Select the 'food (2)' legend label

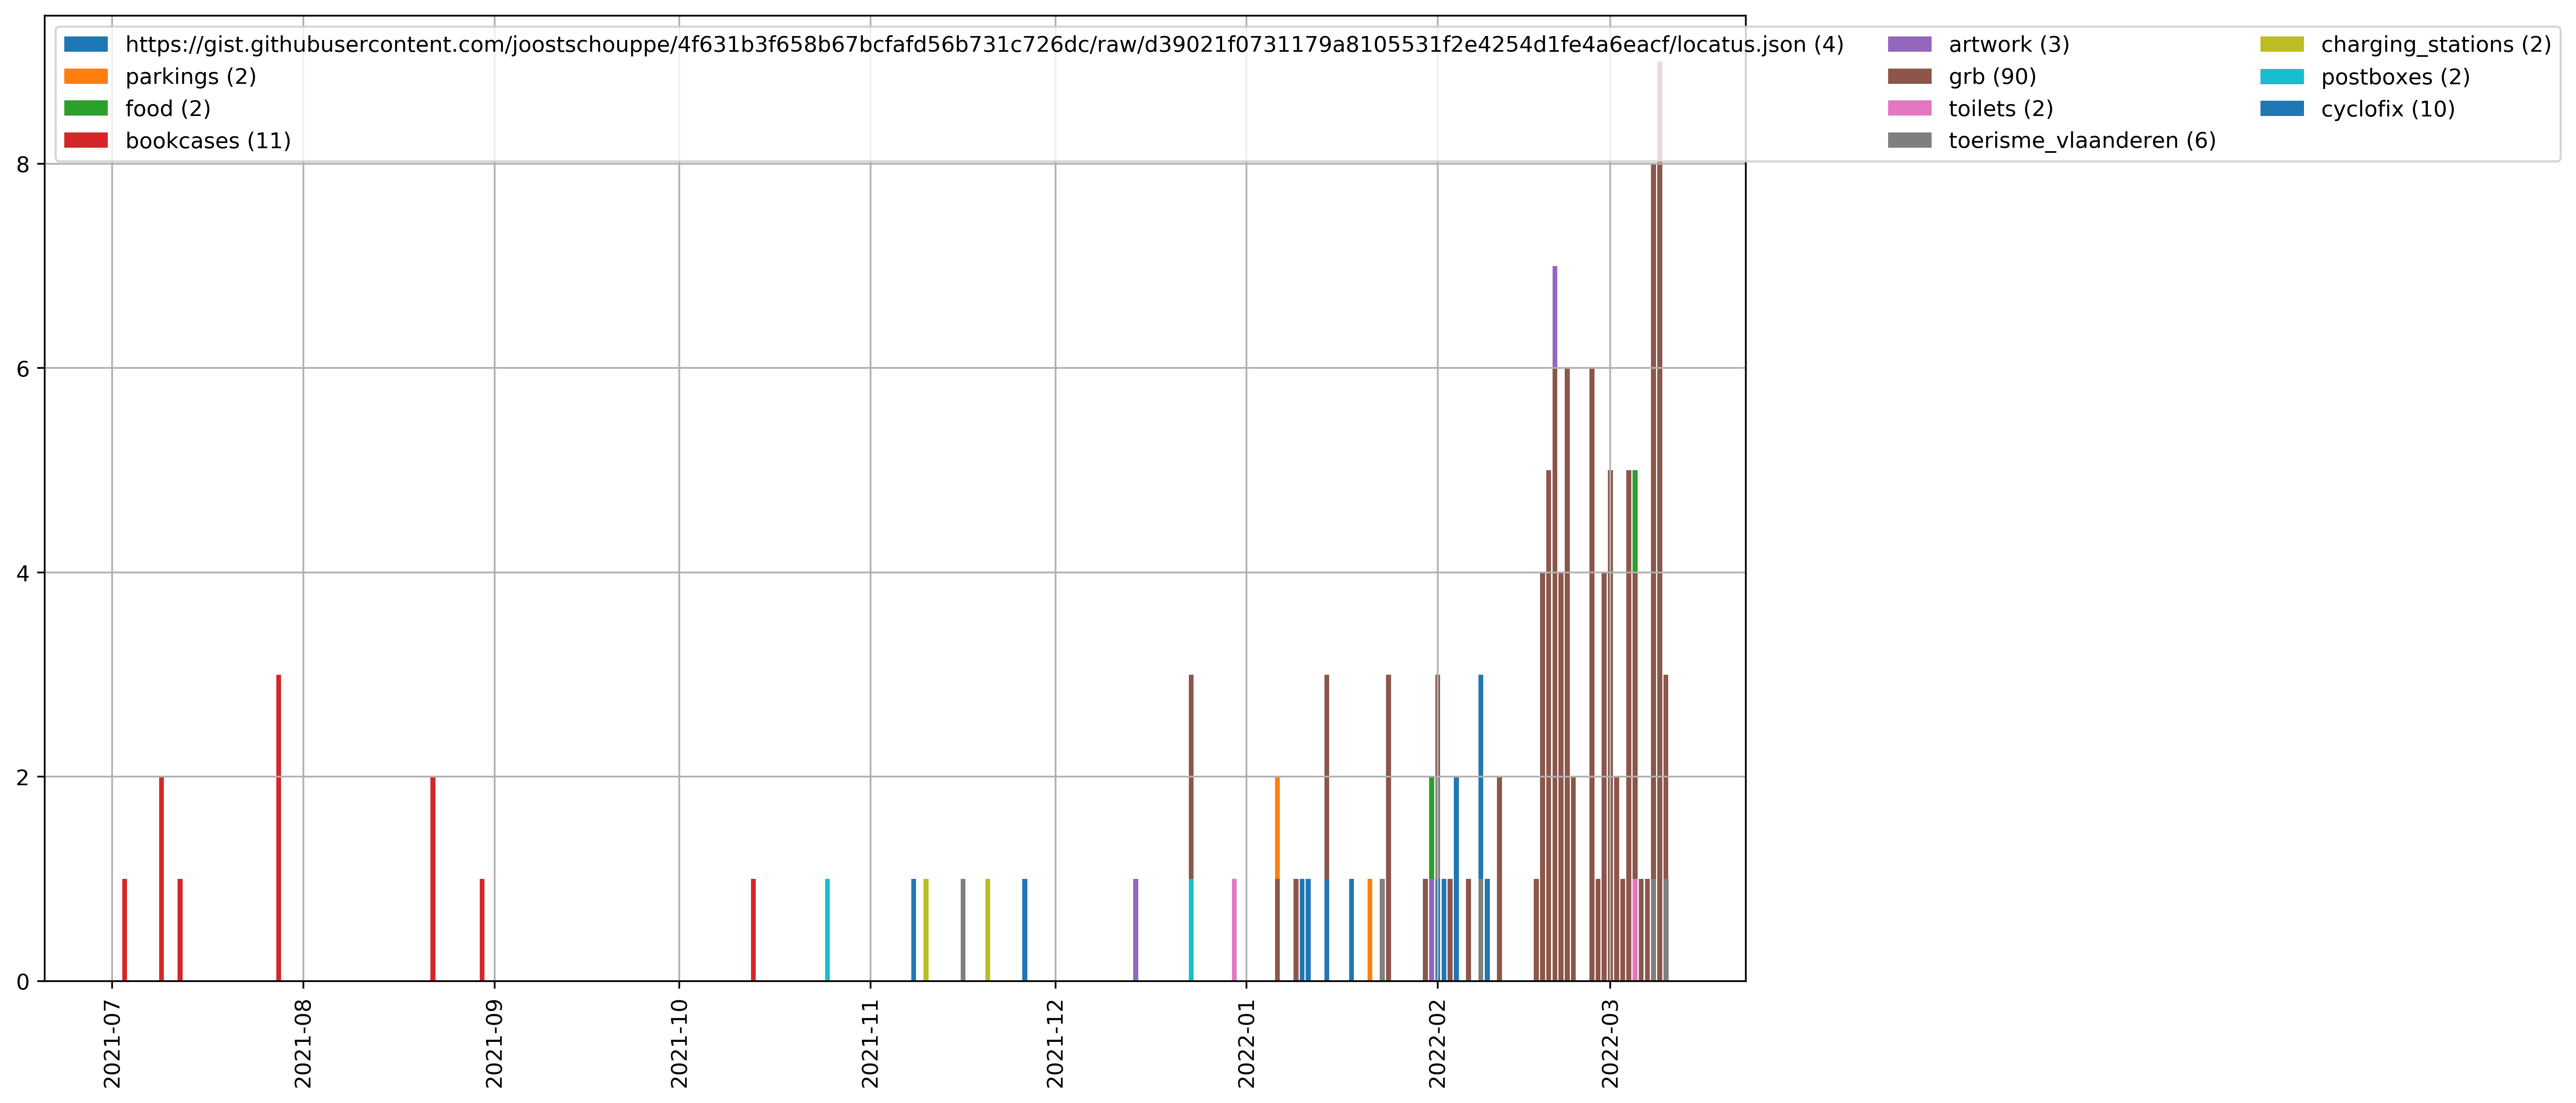(168, 109)
